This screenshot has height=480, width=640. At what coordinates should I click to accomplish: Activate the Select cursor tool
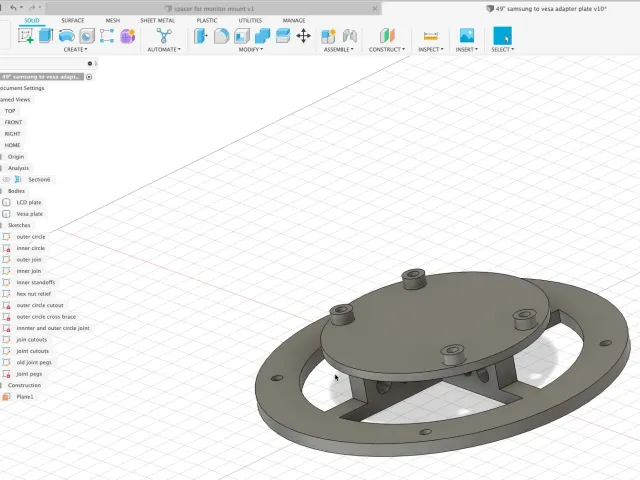(x=502, y=36)
